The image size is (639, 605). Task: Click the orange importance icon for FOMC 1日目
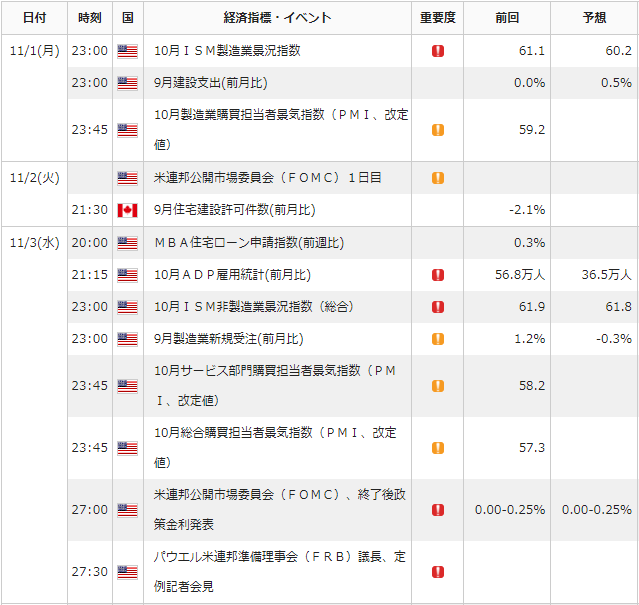[x=438, y=178]
